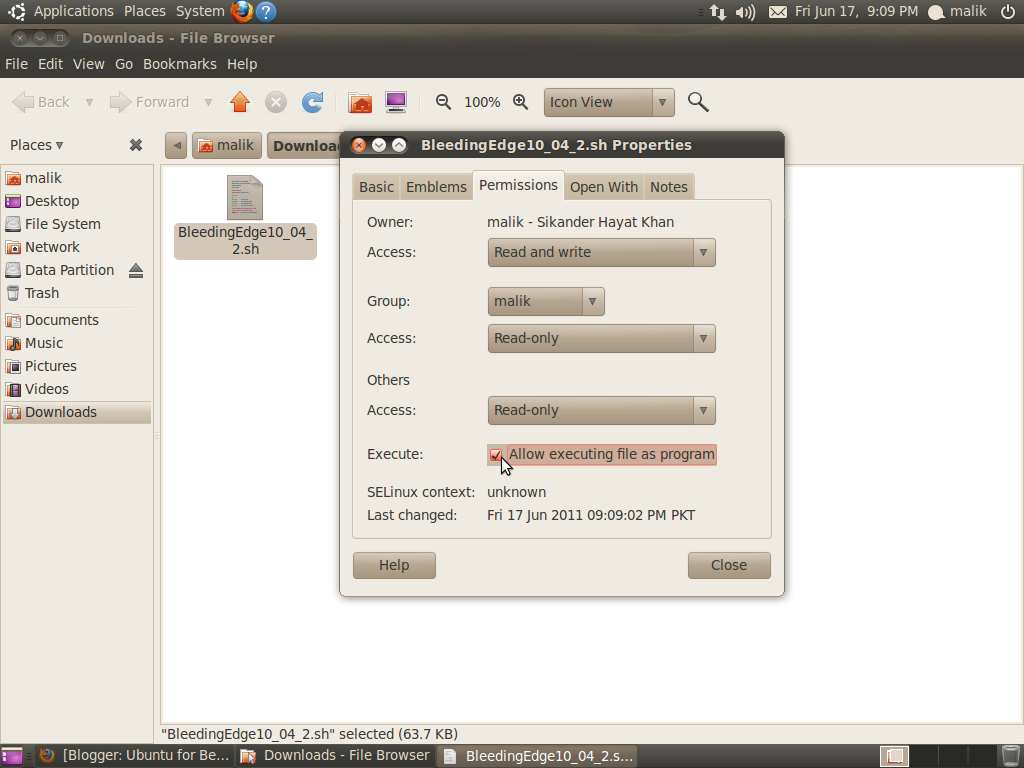Open the View menu
Image resolution: width=1024 pixels, height=768 pixels.
[89, 64]
